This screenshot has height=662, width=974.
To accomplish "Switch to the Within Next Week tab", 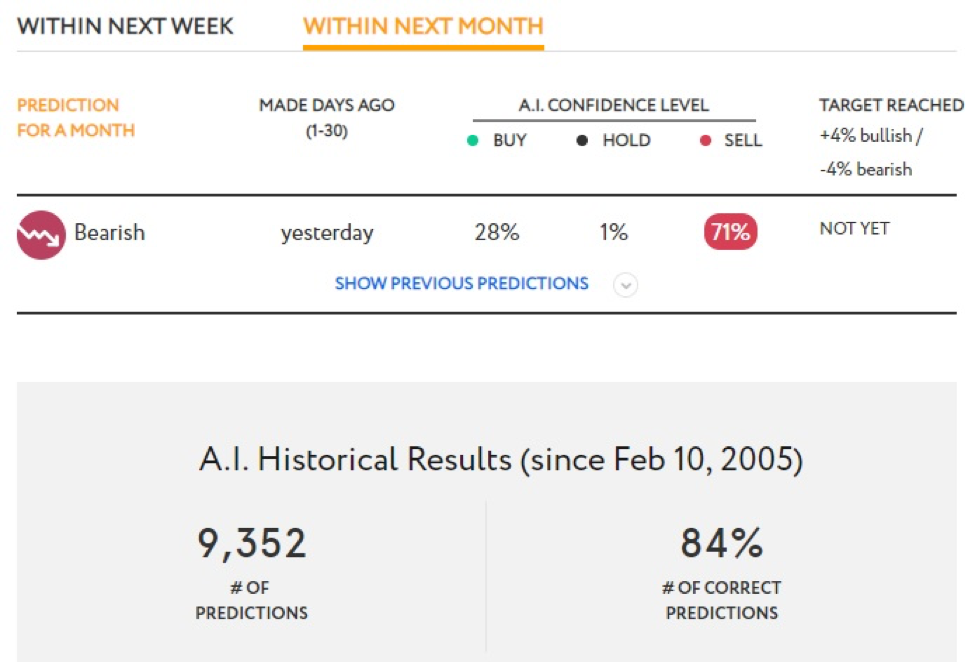I will 125,26.
